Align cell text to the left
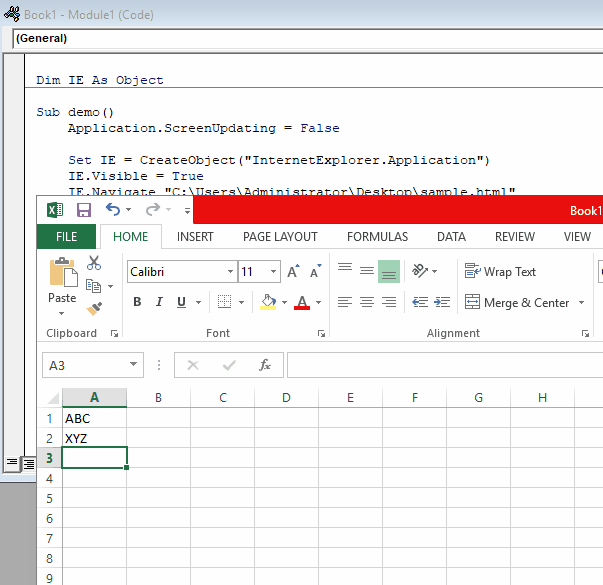This screenshot has width=603, height=585. pos(345,302)
